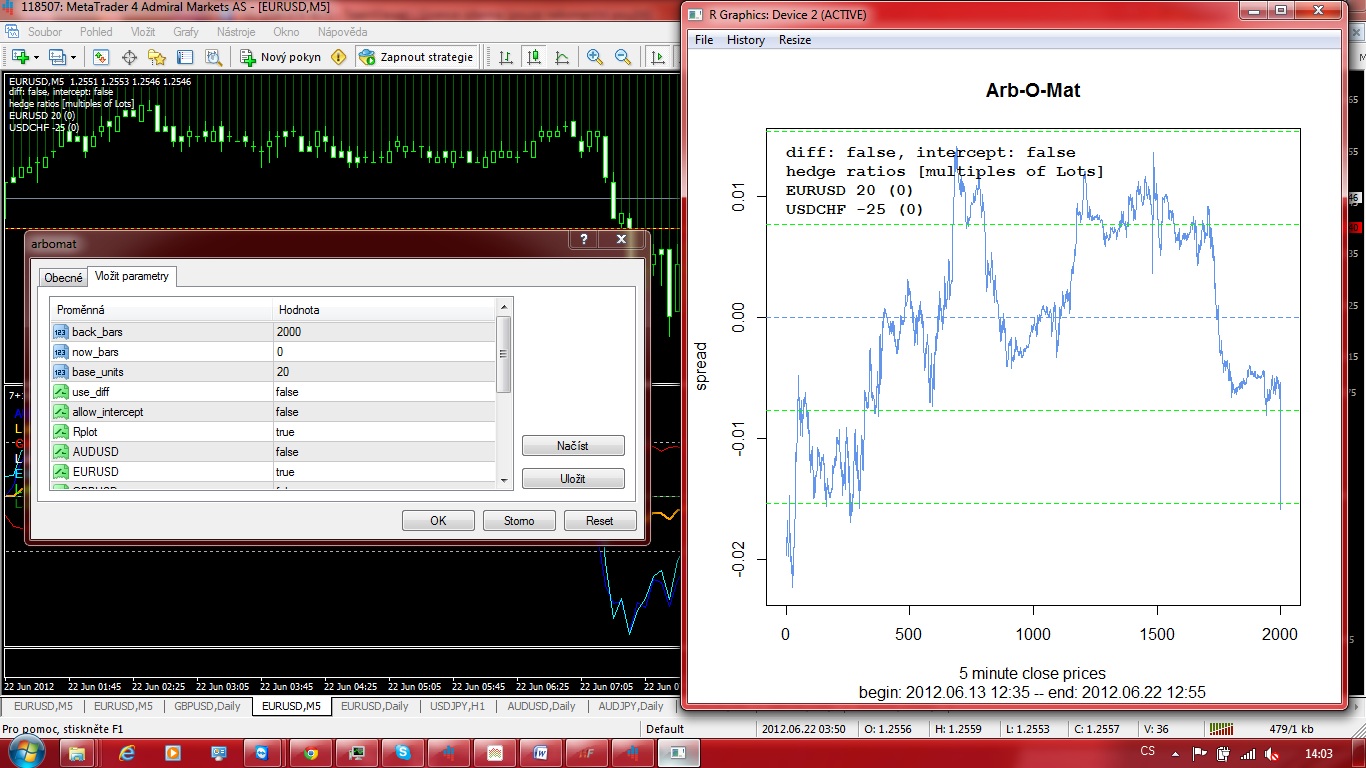Switch to the Obecné tab in arbomat
Image resolution: width=1366 pixels, height=768 pixels.
63,278
